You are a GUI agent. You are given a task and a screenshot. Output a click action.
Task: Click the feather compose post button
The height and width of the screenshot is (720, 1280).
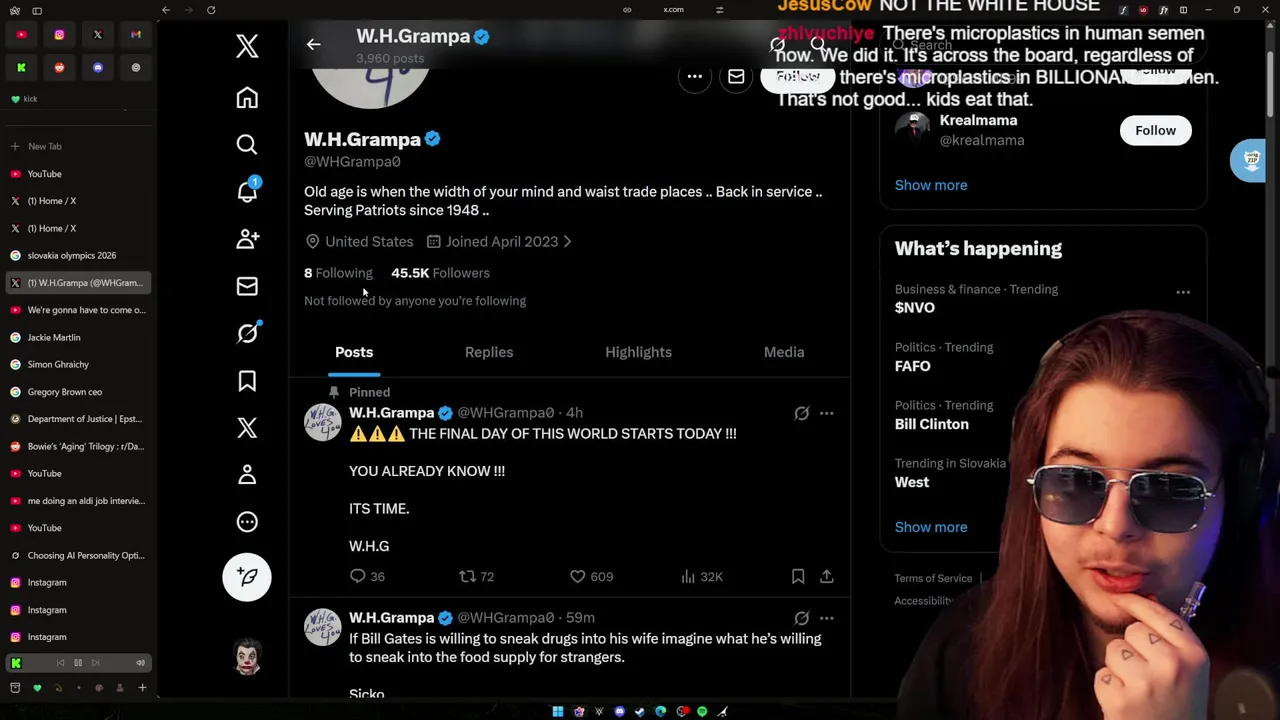point(247,576)
